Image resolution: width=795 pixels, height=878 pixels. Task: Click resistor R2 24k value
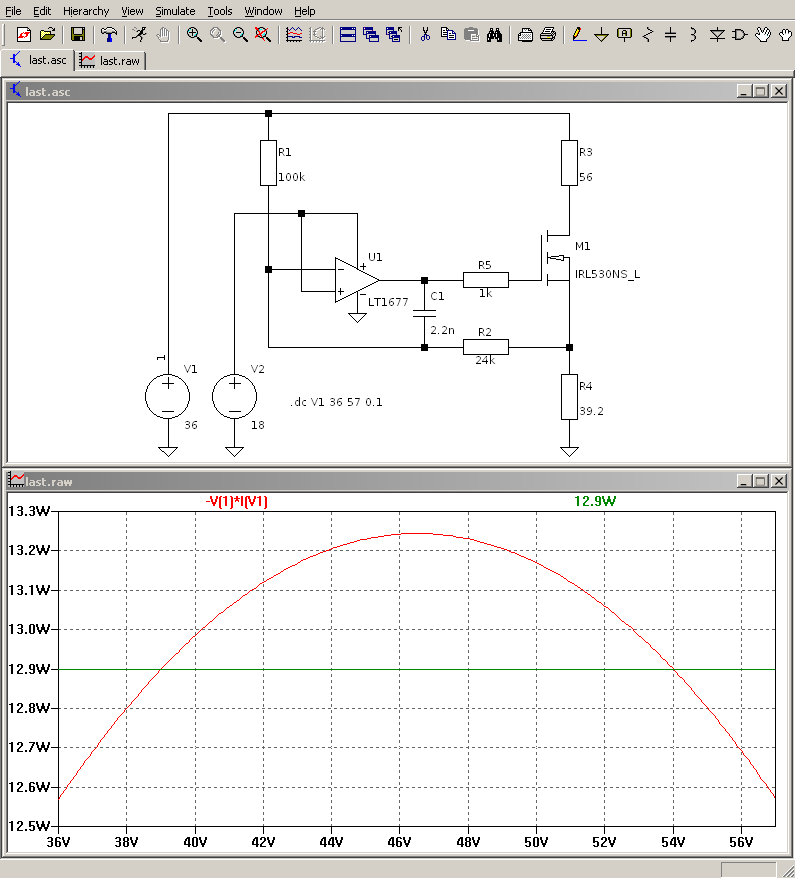[x=485, y=360]
